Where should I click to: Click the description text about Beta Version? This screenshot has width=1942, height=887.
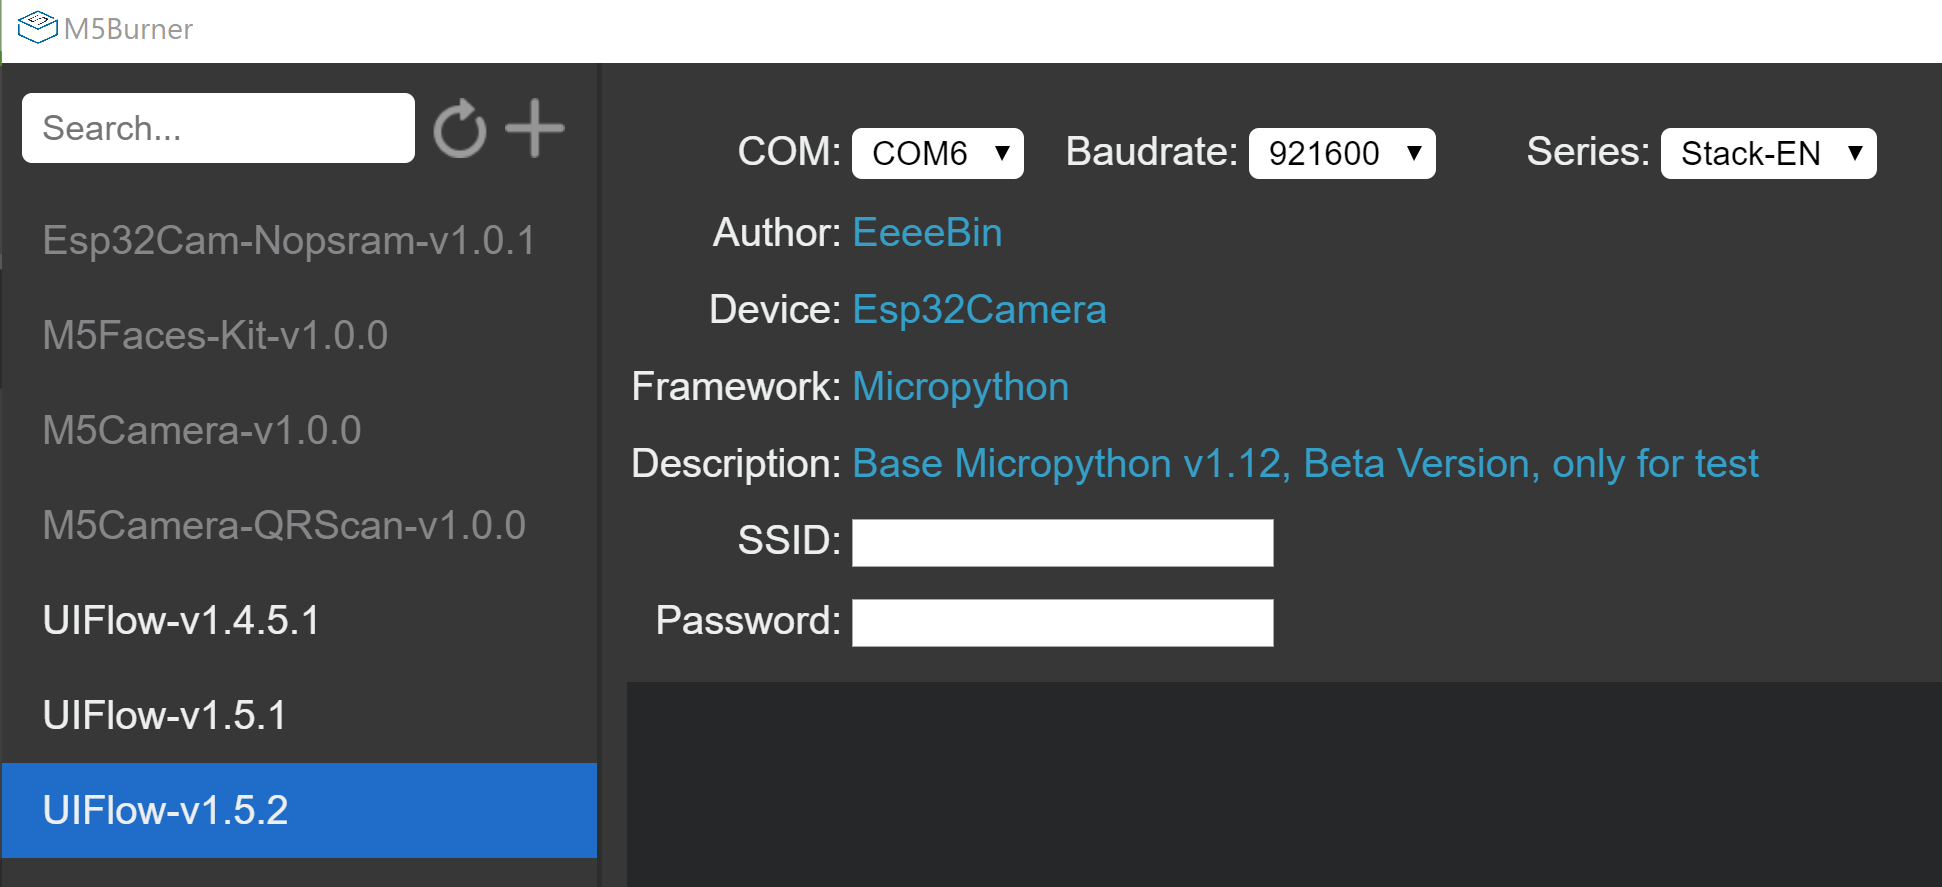tap(1305, 464)
